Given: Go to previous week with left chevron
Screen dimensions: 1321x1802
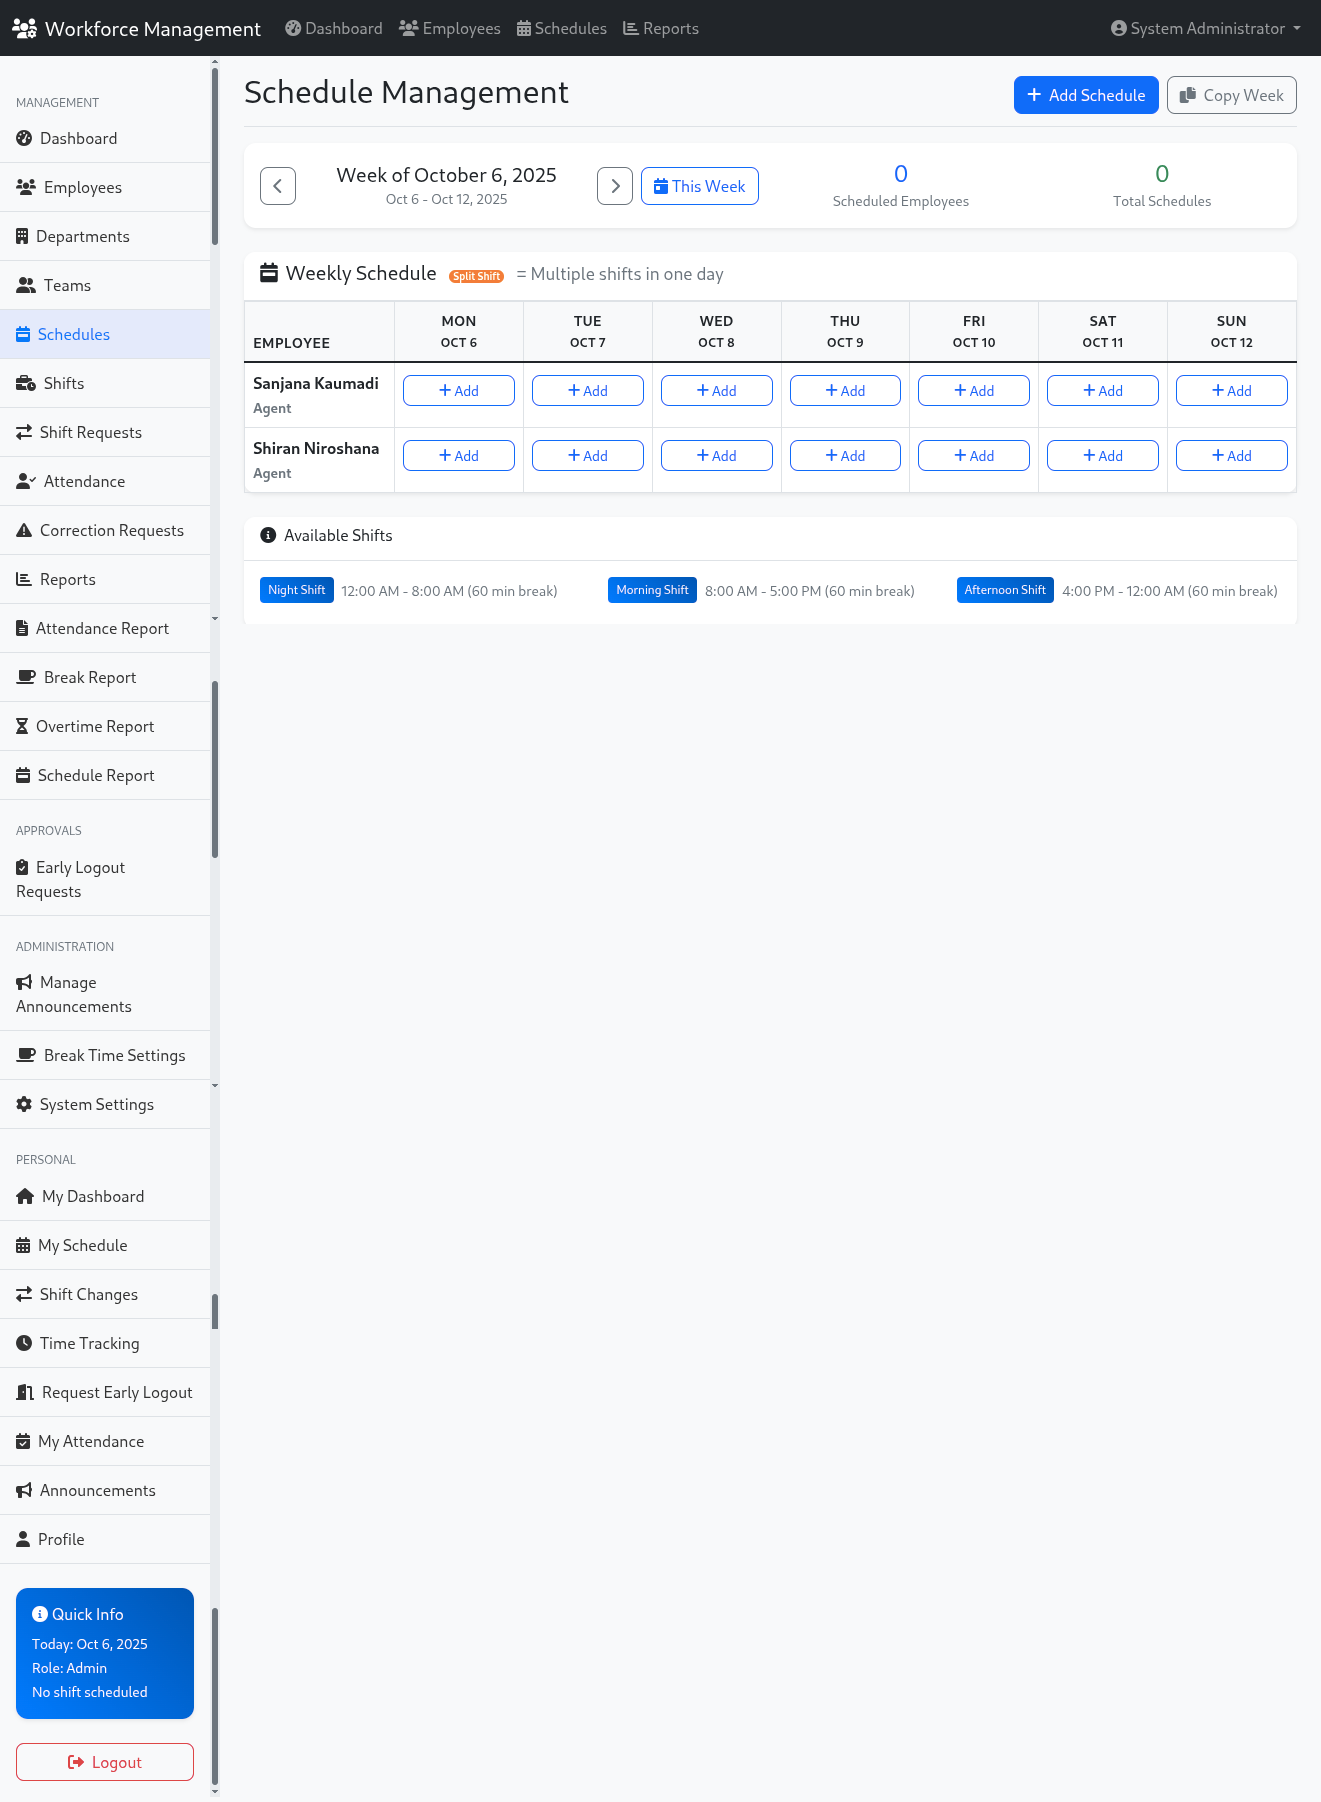Looking at the screenshot, I should 278,186.
